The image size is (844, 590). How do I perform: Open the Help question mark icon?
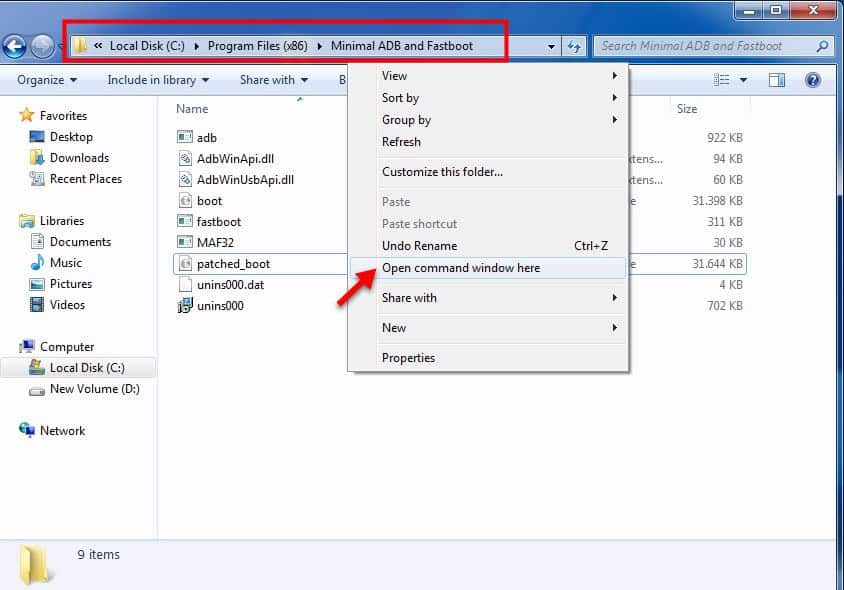[813, 80]
